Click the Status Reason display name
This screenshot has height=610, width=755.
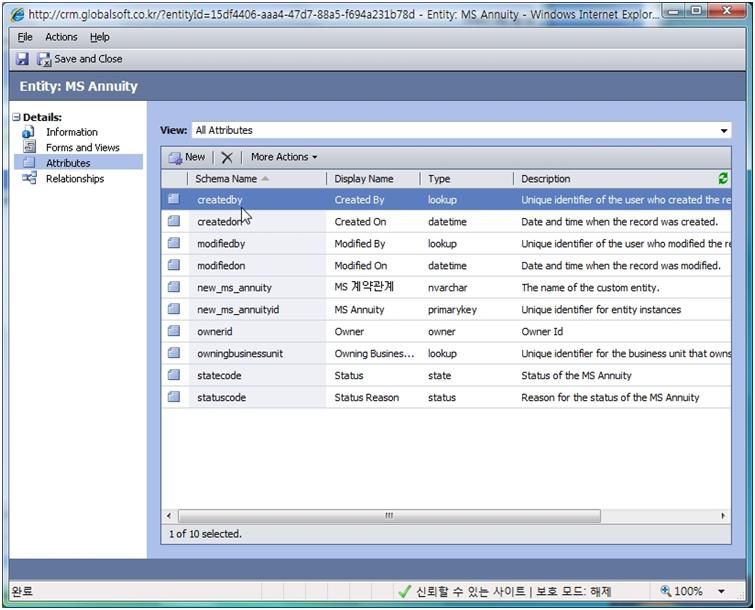(367, 398)
